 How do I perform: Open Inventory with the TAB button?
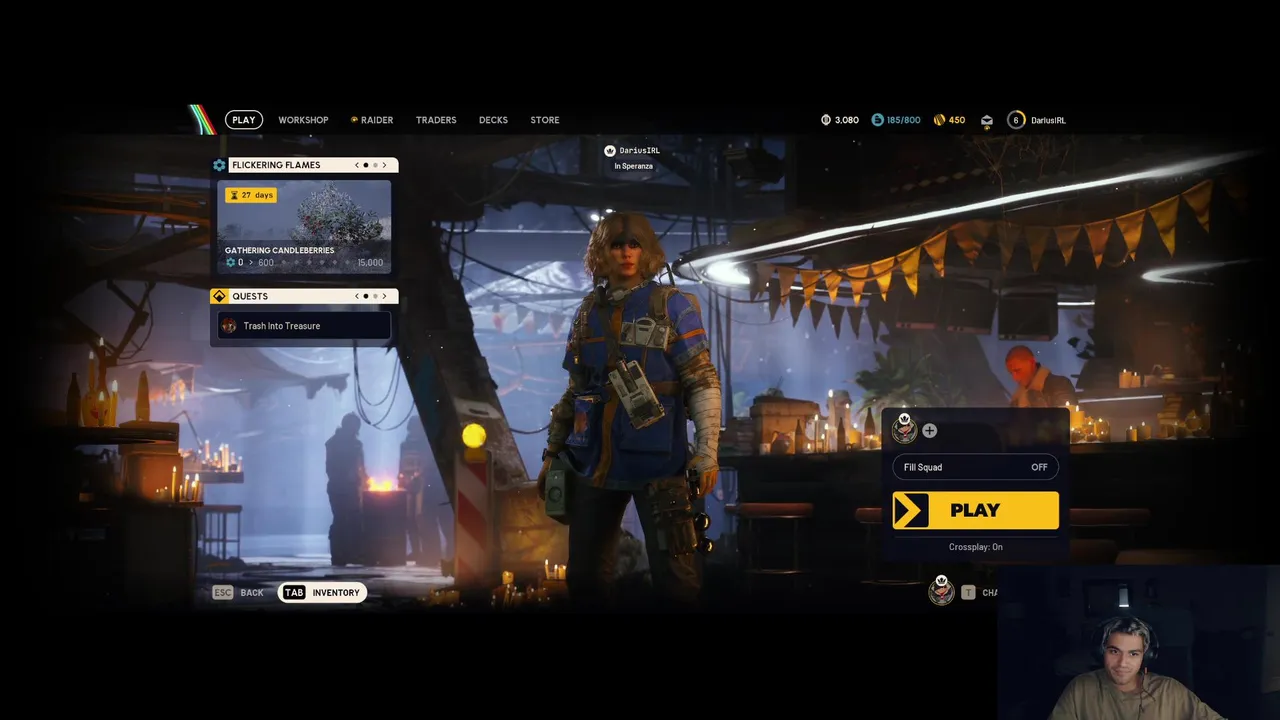point(322,593)
